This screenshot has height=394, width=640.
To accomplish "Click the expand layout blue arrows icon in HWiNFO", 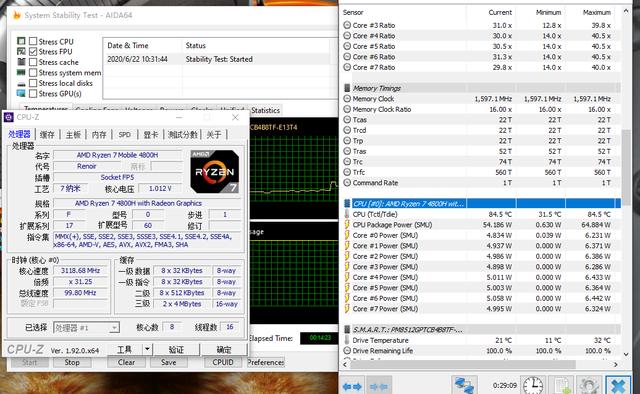I will [352, 386].
